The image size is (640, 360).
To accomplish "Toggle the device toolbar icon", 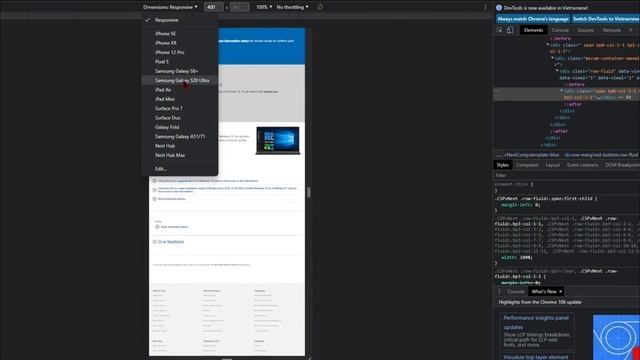I will tap(510, 30).
